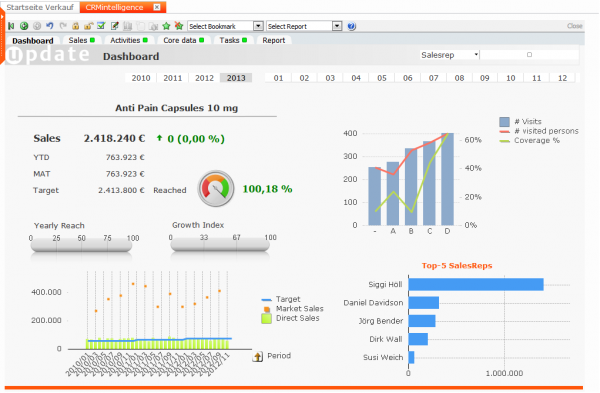Click the open padlock unlock icon
Screen dimensions: 600x393
[x=88, y=26]
